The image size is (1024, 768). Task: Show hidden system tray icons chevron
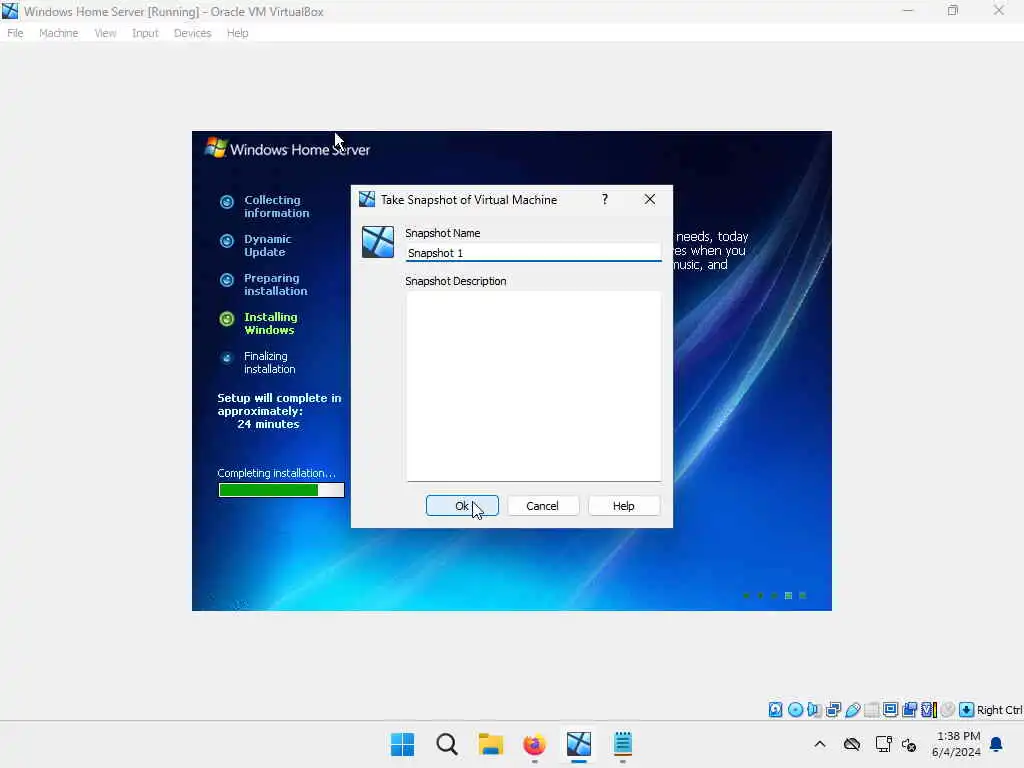[820, 744]
